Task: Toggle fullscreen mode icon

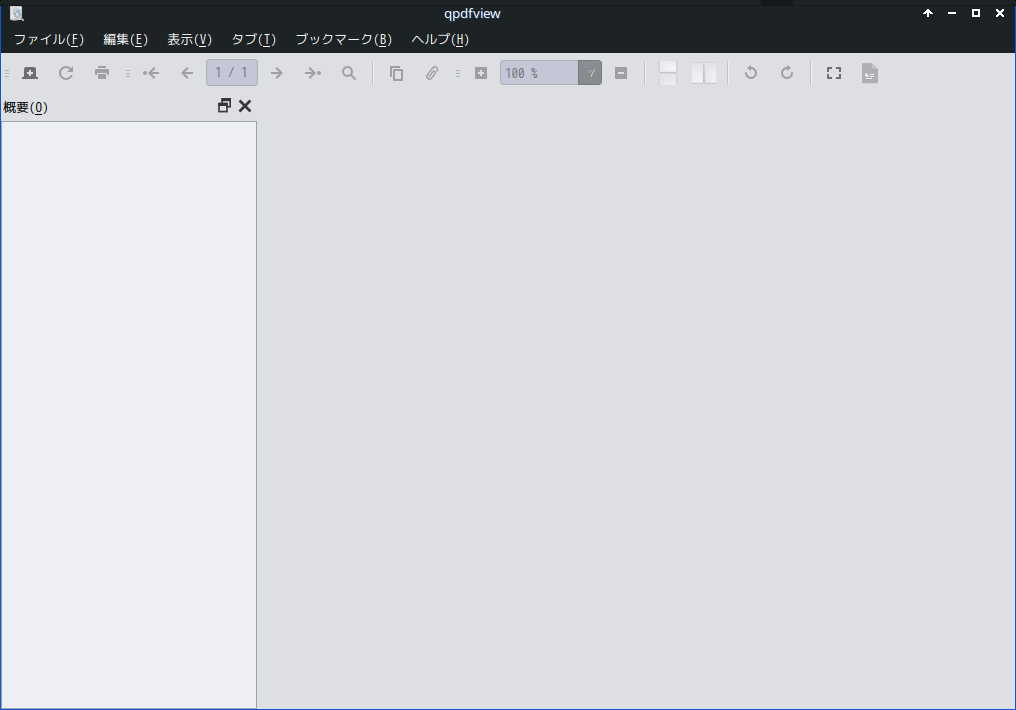Action: (x=834, y=73)
